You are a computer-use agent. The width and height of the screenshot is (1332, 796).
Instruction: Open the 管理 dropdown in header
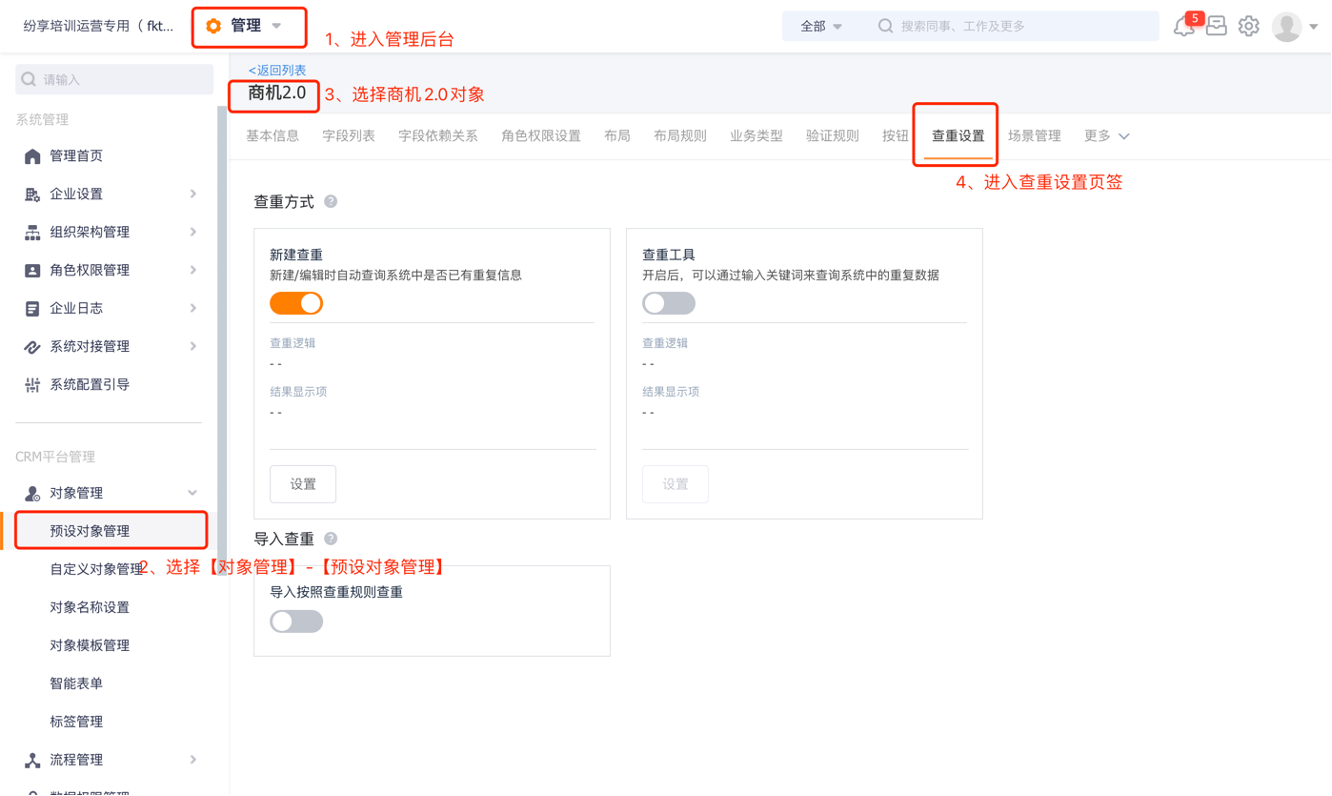tap(248, 26)
